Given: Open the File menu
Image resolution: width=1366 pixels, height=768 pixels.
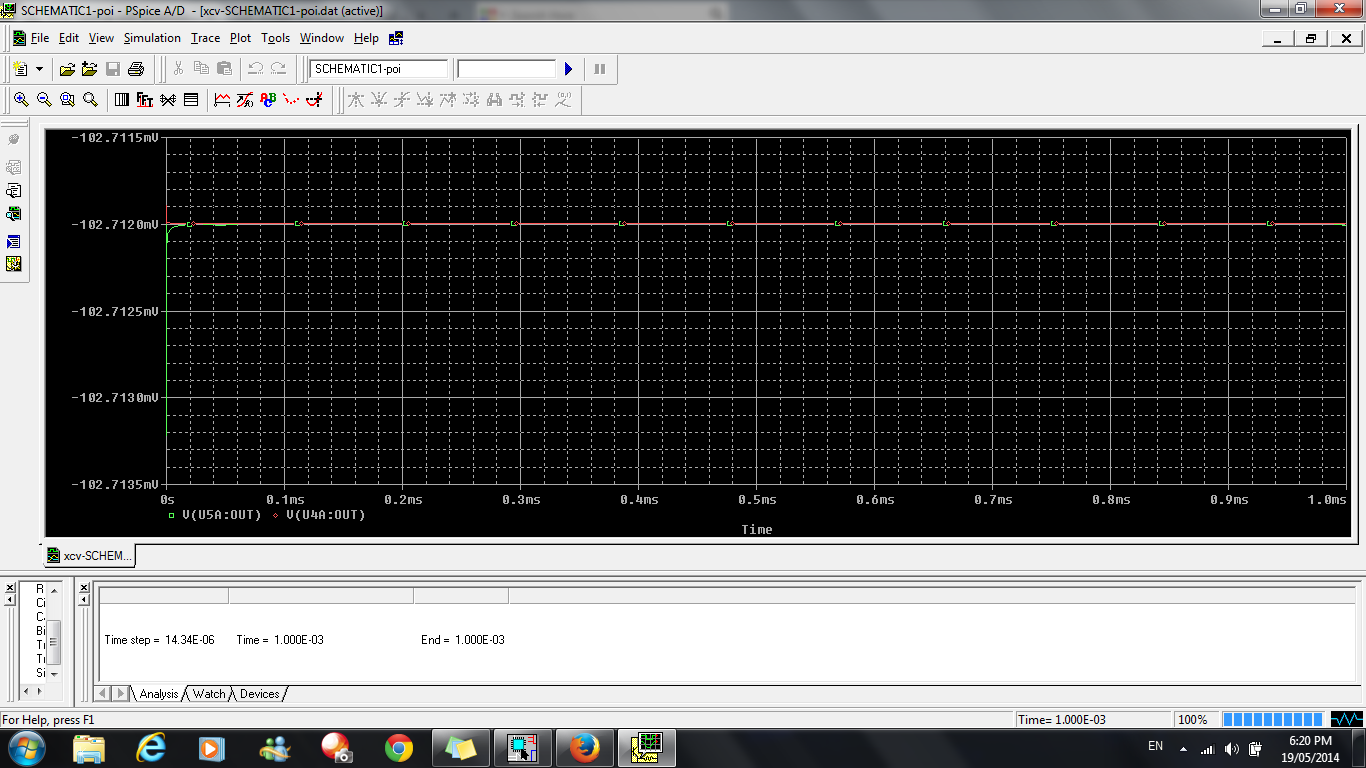Looking at the screenshot, I should click(40, 38).
